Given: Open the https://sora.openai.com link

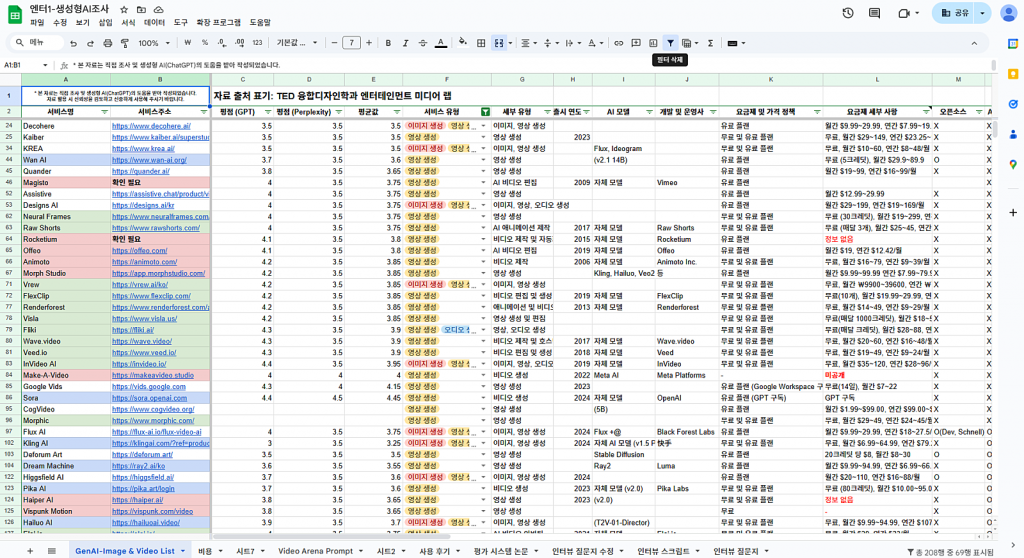Looking at the screenshot, I should click(x=150, y=398).
